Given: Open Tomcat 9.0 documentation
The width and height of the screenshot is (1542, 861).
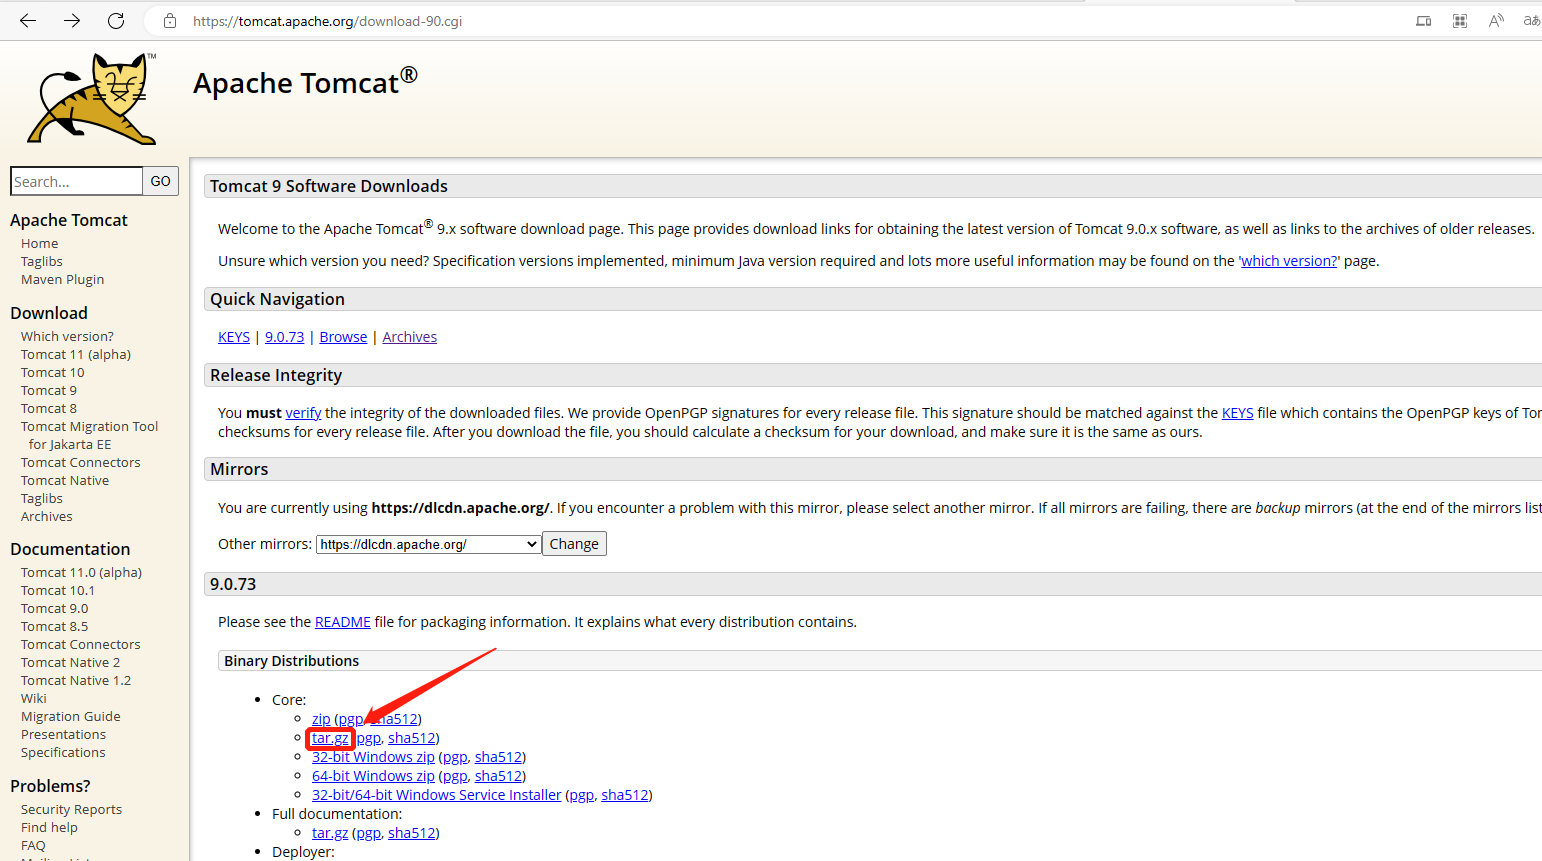Looking at the screenshot, I should coord(55,608).
